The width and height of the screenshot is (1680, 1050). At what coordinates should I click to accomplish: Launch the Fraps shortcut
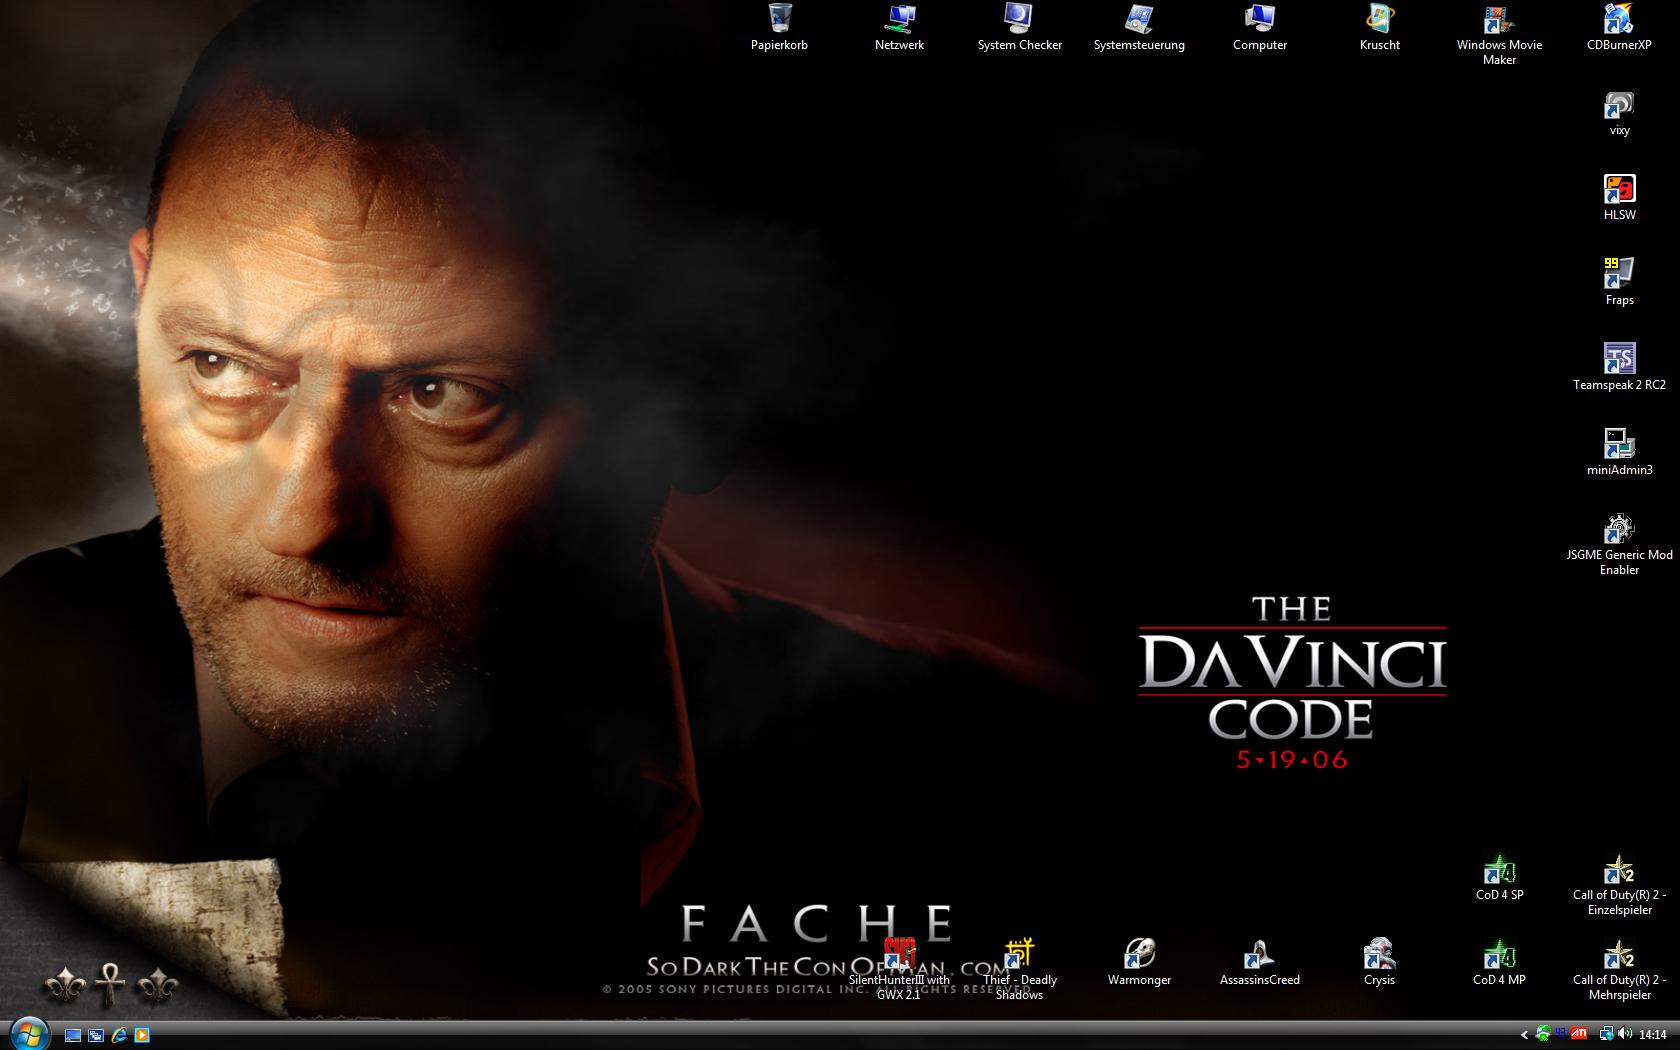[1619, 282]
